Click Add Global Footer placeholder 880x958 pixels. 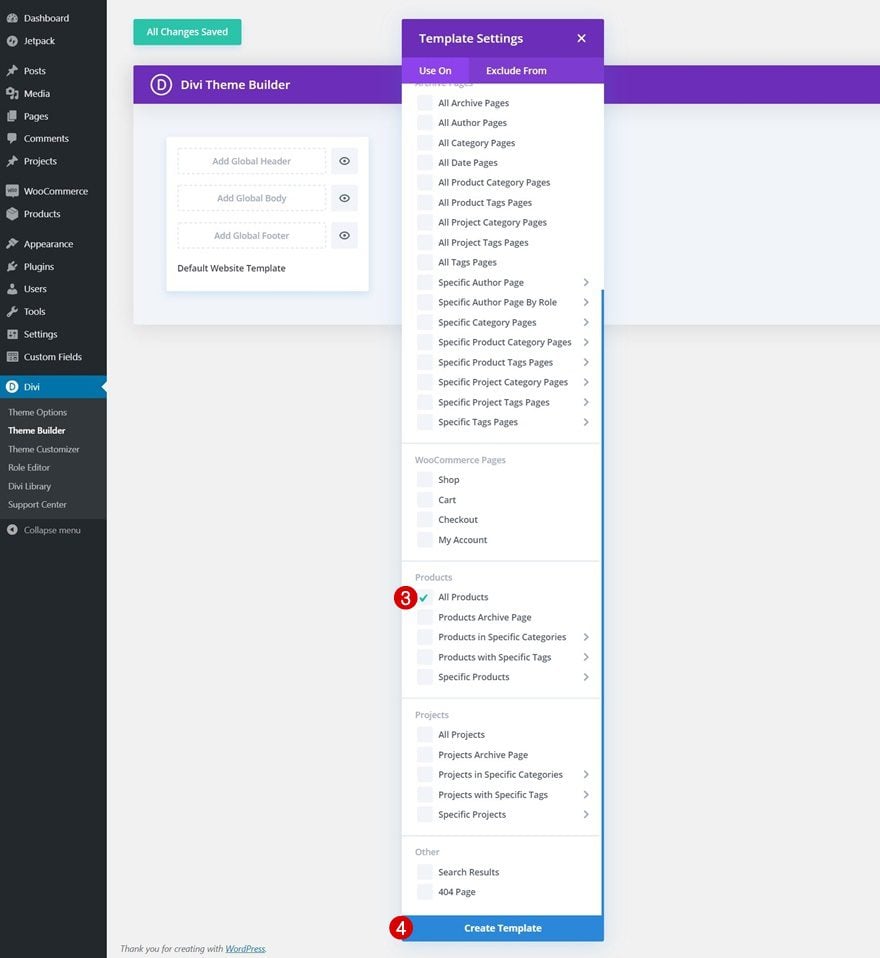pos(252,236)
